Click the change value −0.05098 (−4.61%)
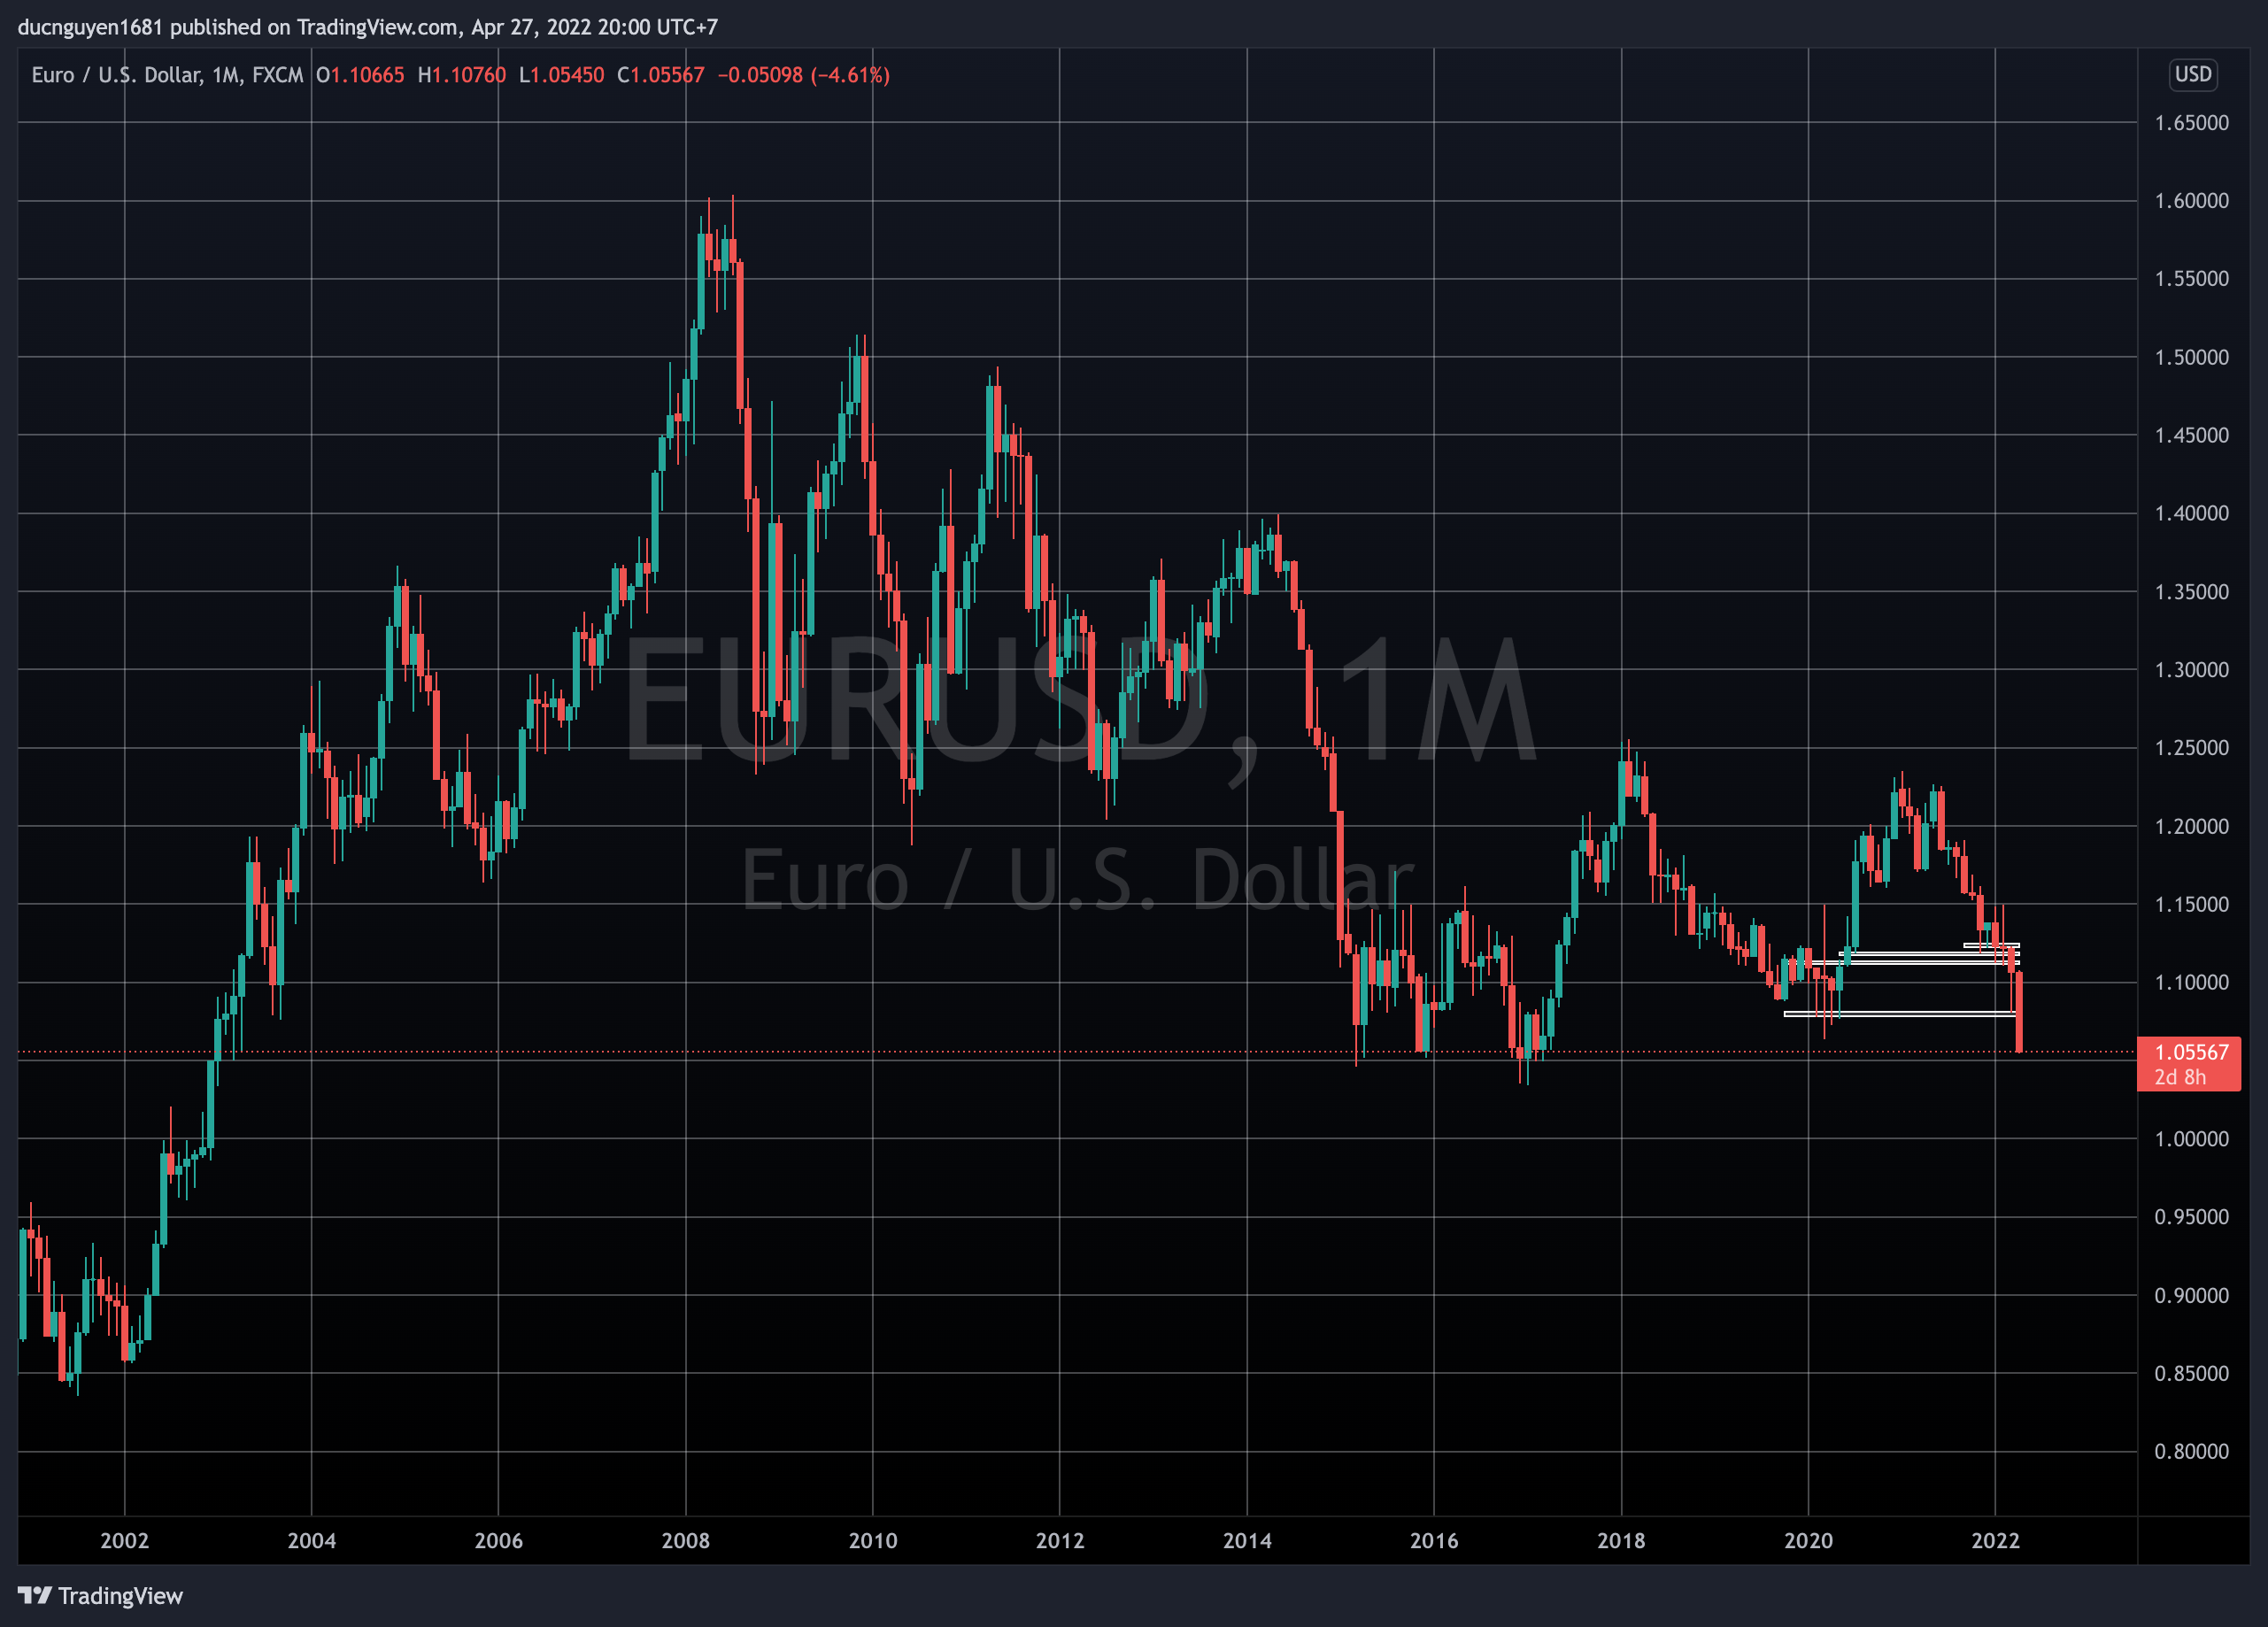Image resolution: width=2268 pixels, height=1627 pixels. [x=803, y=75]
